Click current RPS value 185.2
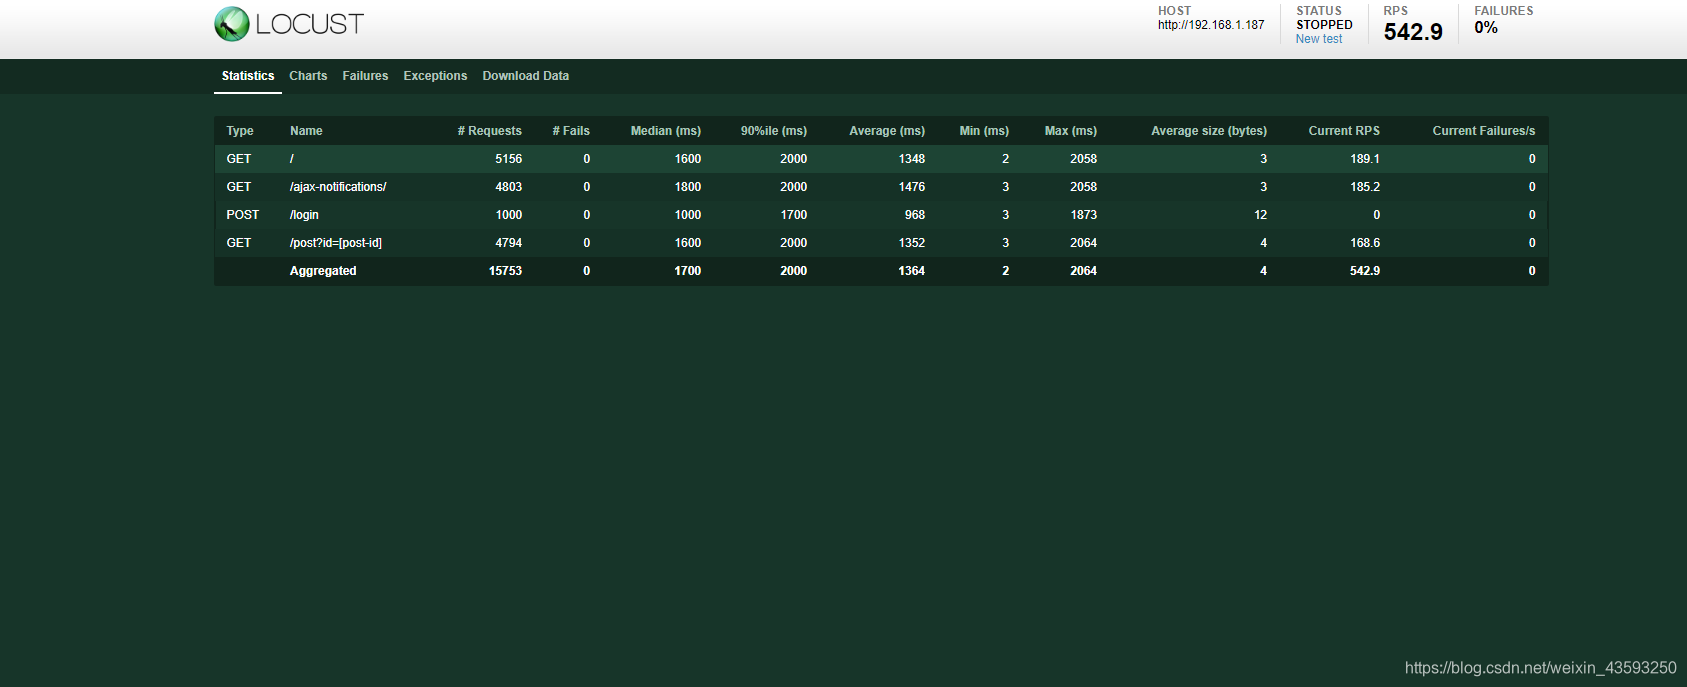The height and width of the screenshot is (687, 1687). pos(1365,187)
